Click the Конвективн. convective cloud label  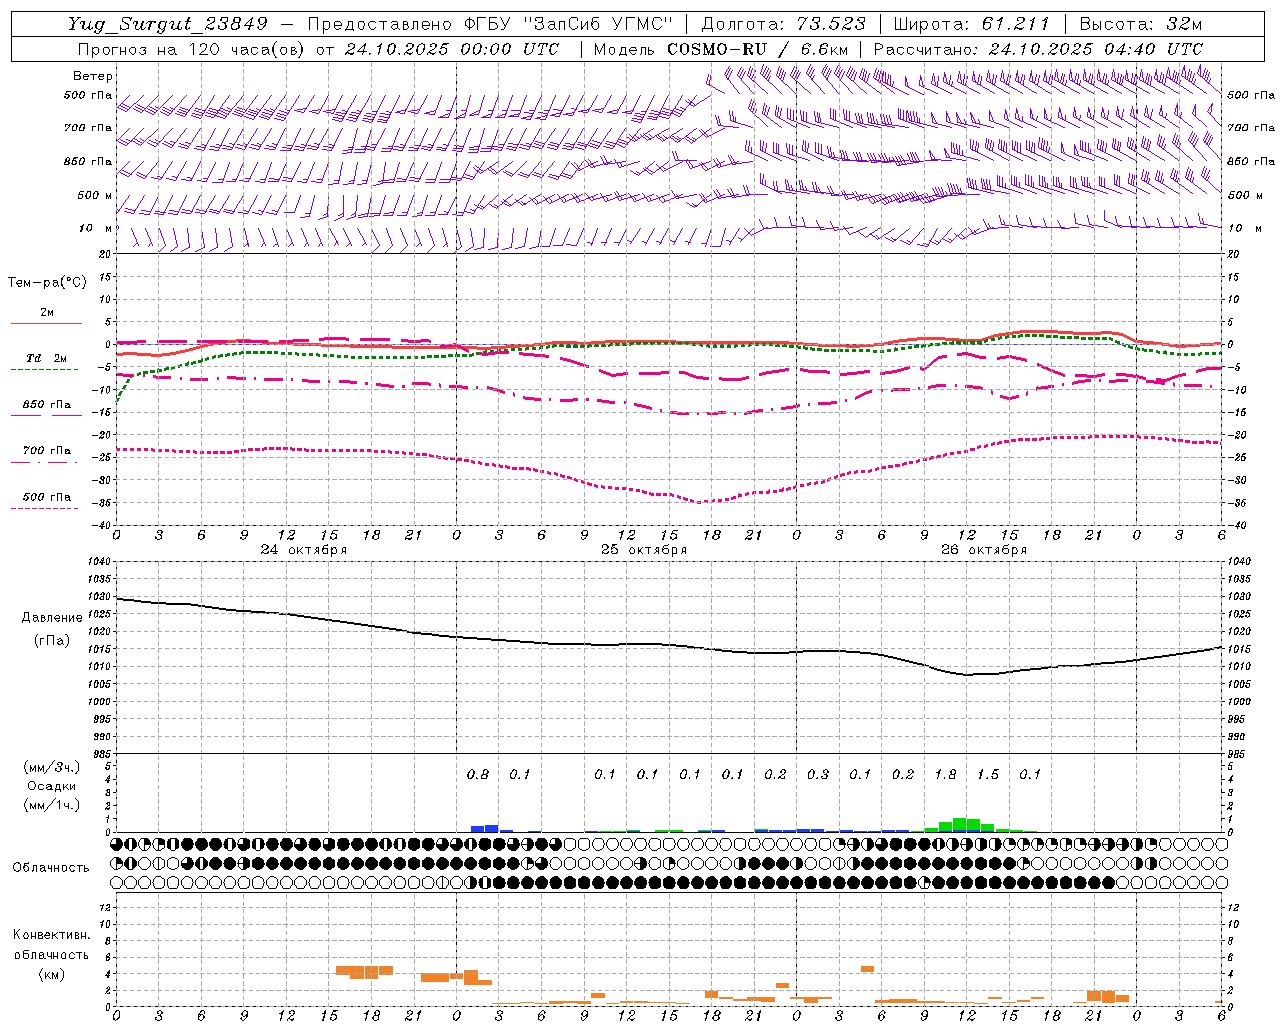tap(51, 935)
